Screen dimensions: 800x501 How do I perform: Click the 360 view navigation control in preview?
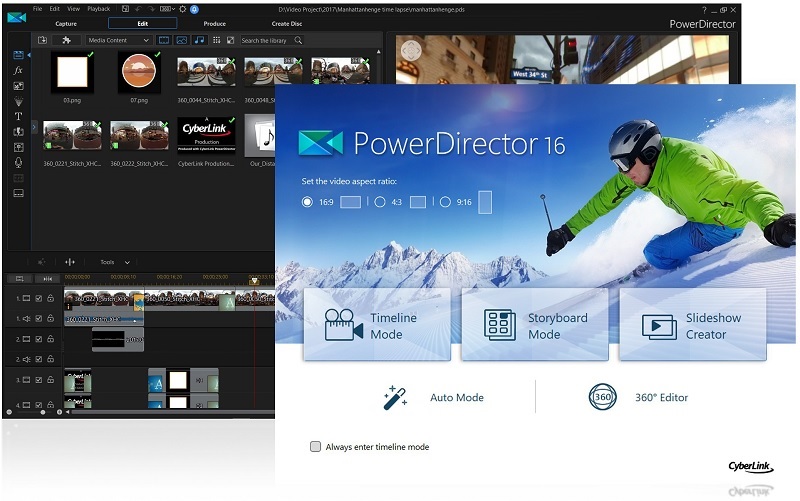(x=411, y=51)
